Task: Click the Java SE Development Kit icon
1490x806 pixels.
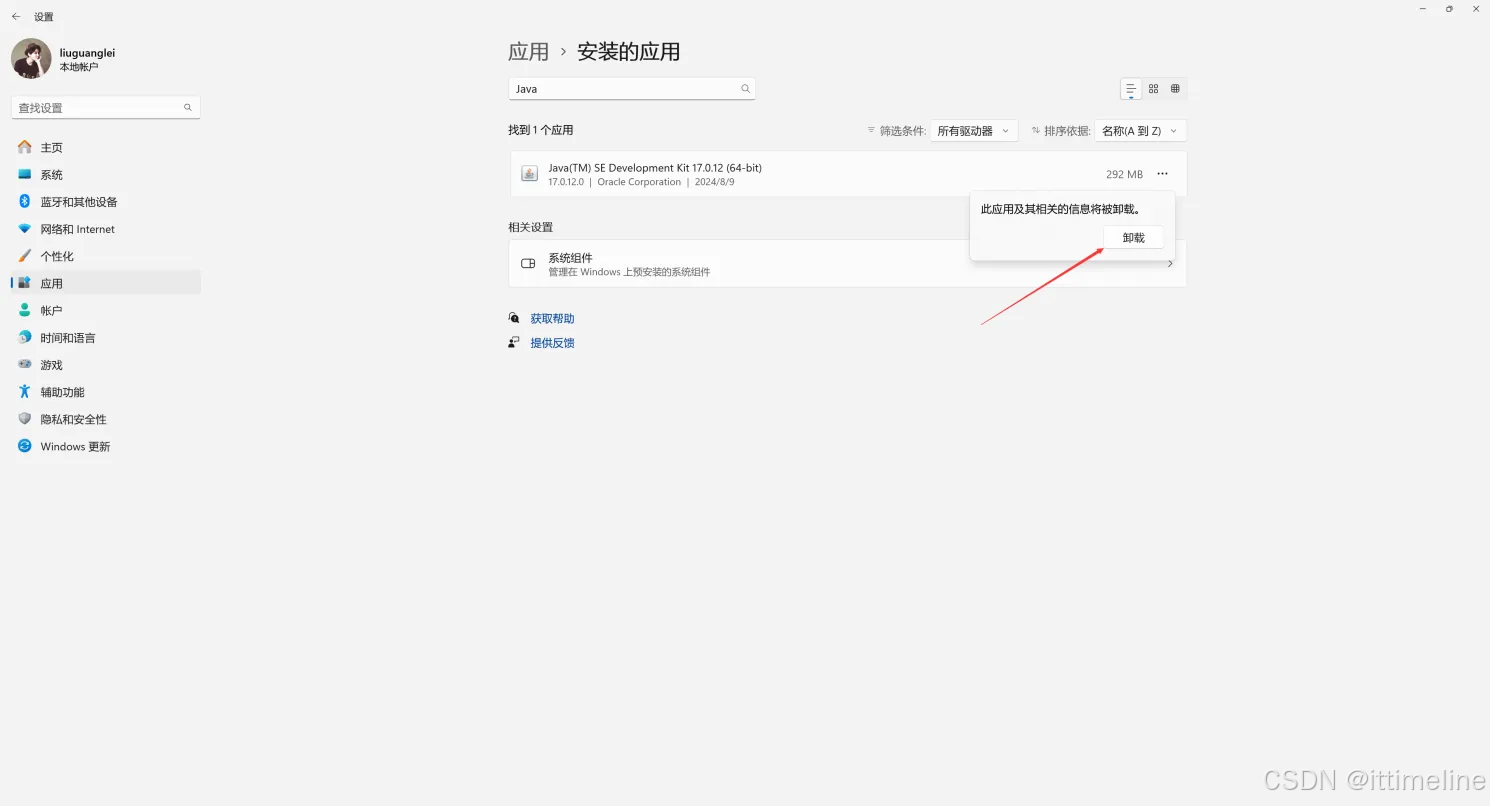Action: (x=529, y=174)
